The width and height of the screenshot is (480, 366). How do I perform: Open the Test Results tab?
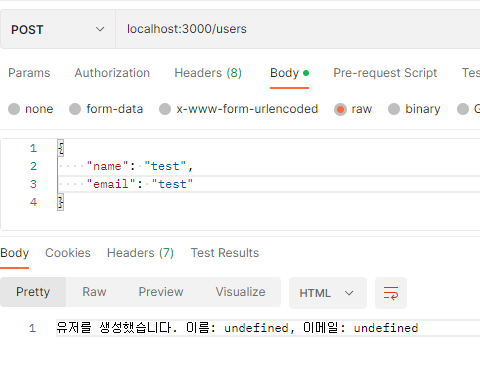[225, 253]
